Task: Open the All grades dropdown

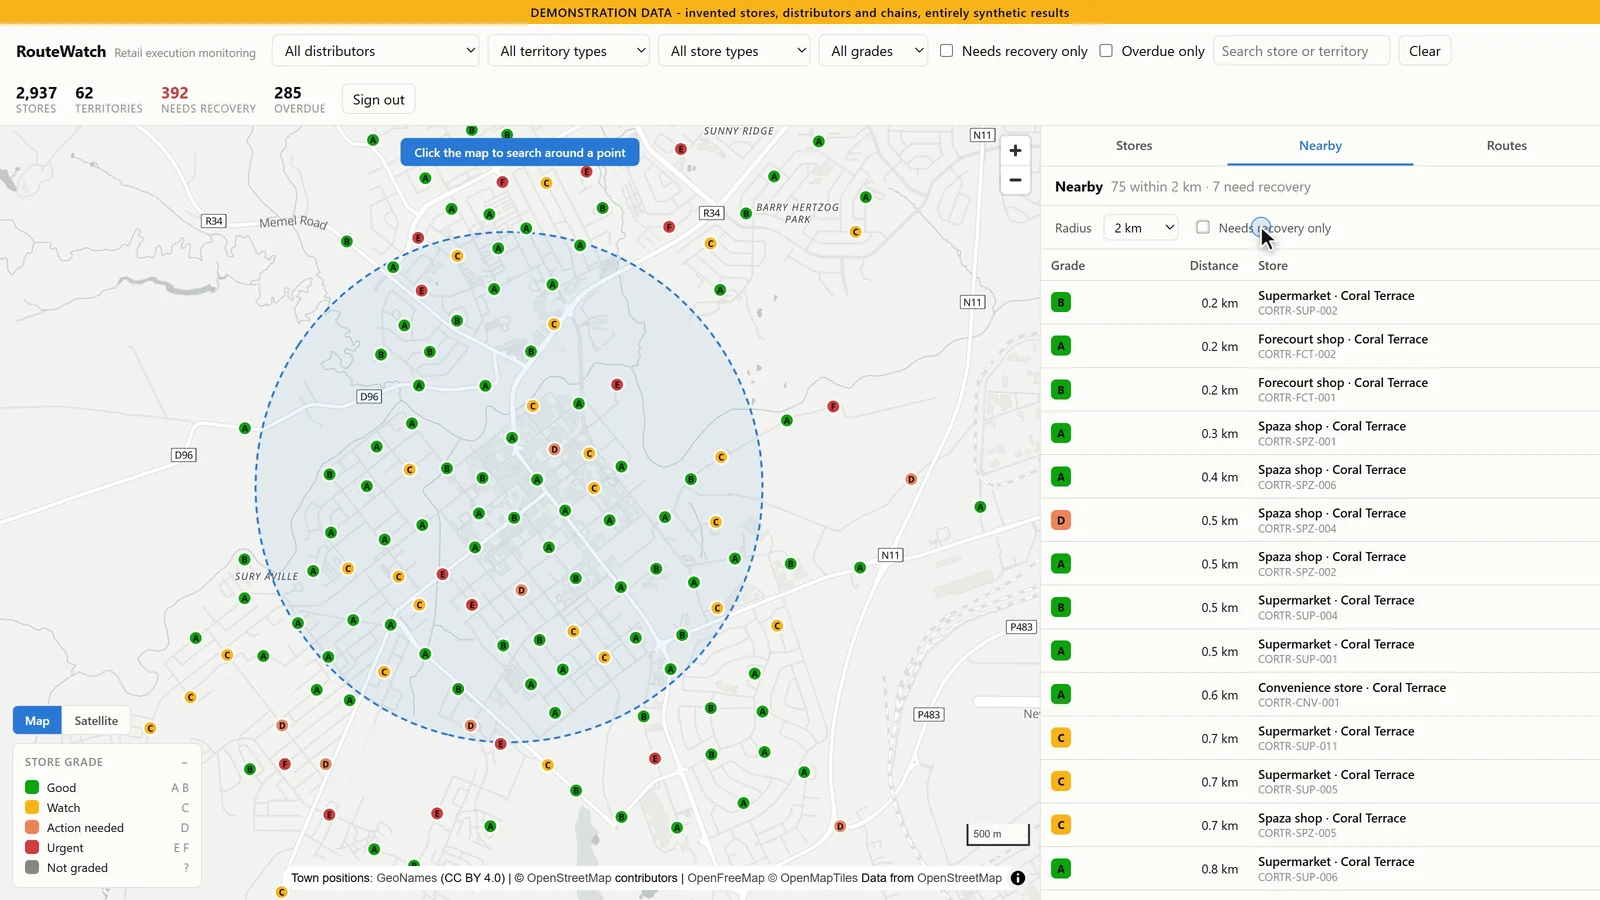Action: coord(874,51)
